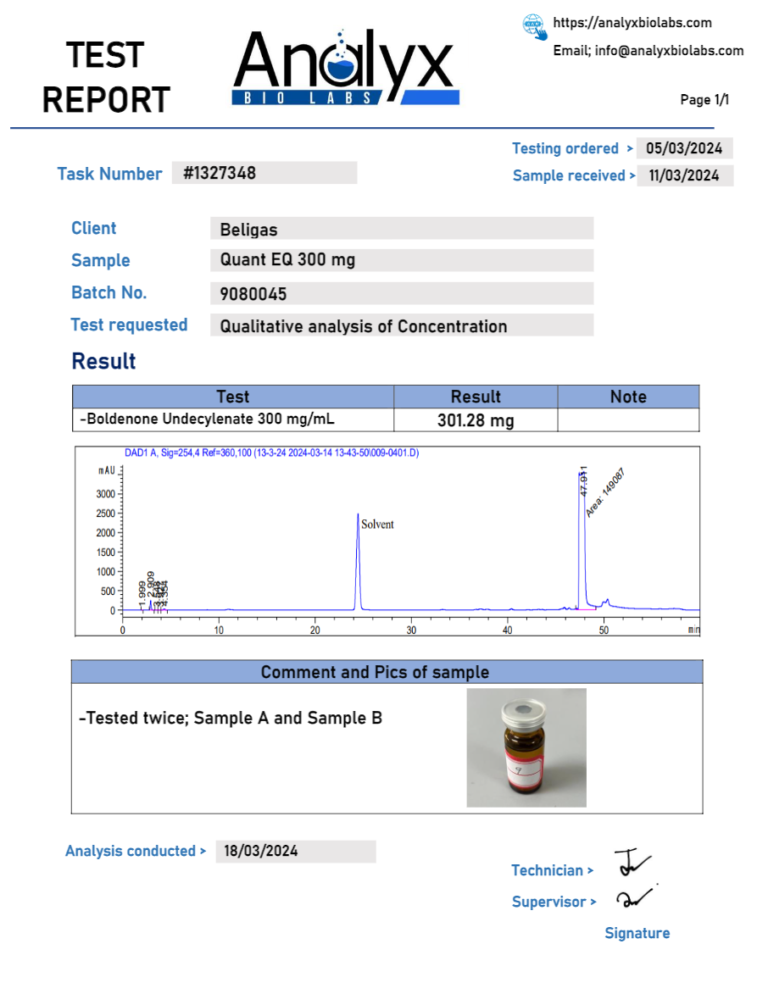This screenshot has height=994, width=768.
Task: Click the Note column header
Action: click(628, 397)
